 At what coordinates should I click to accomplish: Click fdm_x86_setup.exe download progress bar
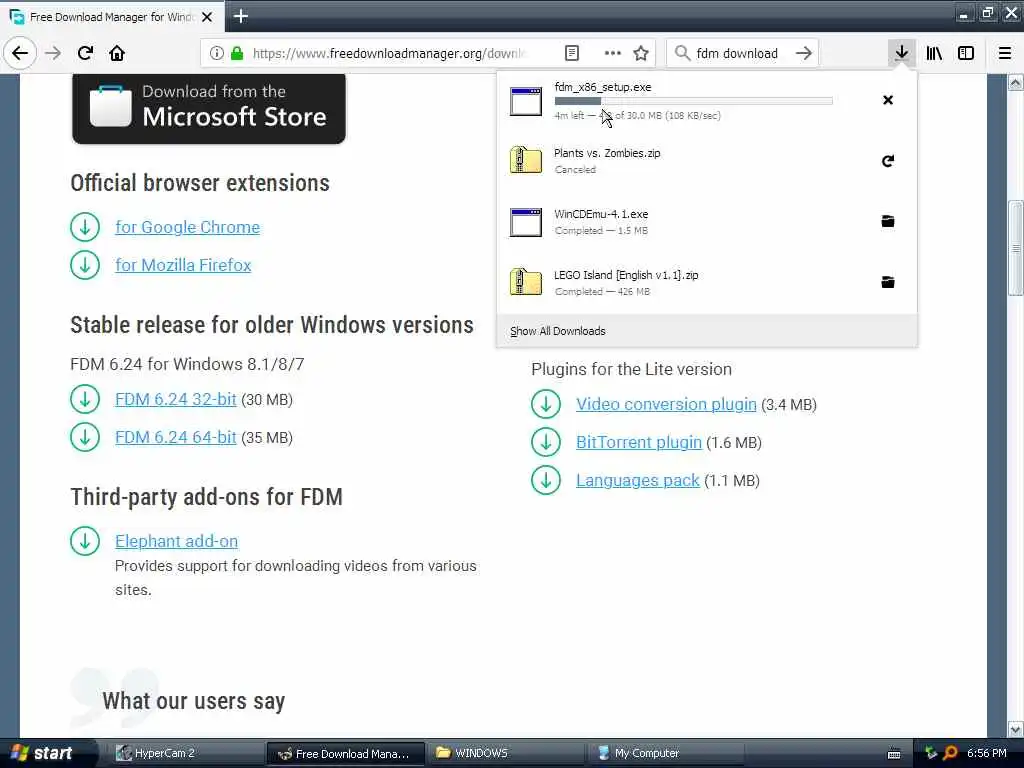coord(694,101)
